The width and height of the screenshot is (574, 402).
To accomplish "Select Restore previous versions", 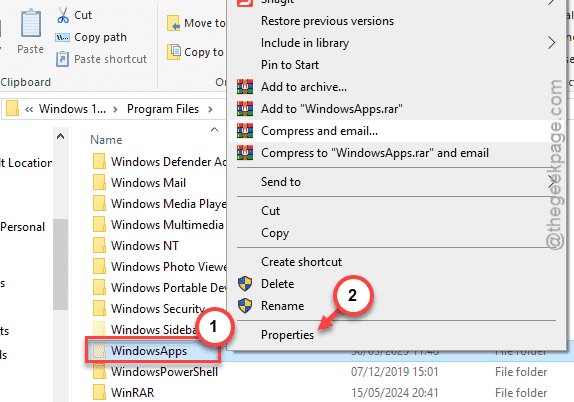I will 327,21.
